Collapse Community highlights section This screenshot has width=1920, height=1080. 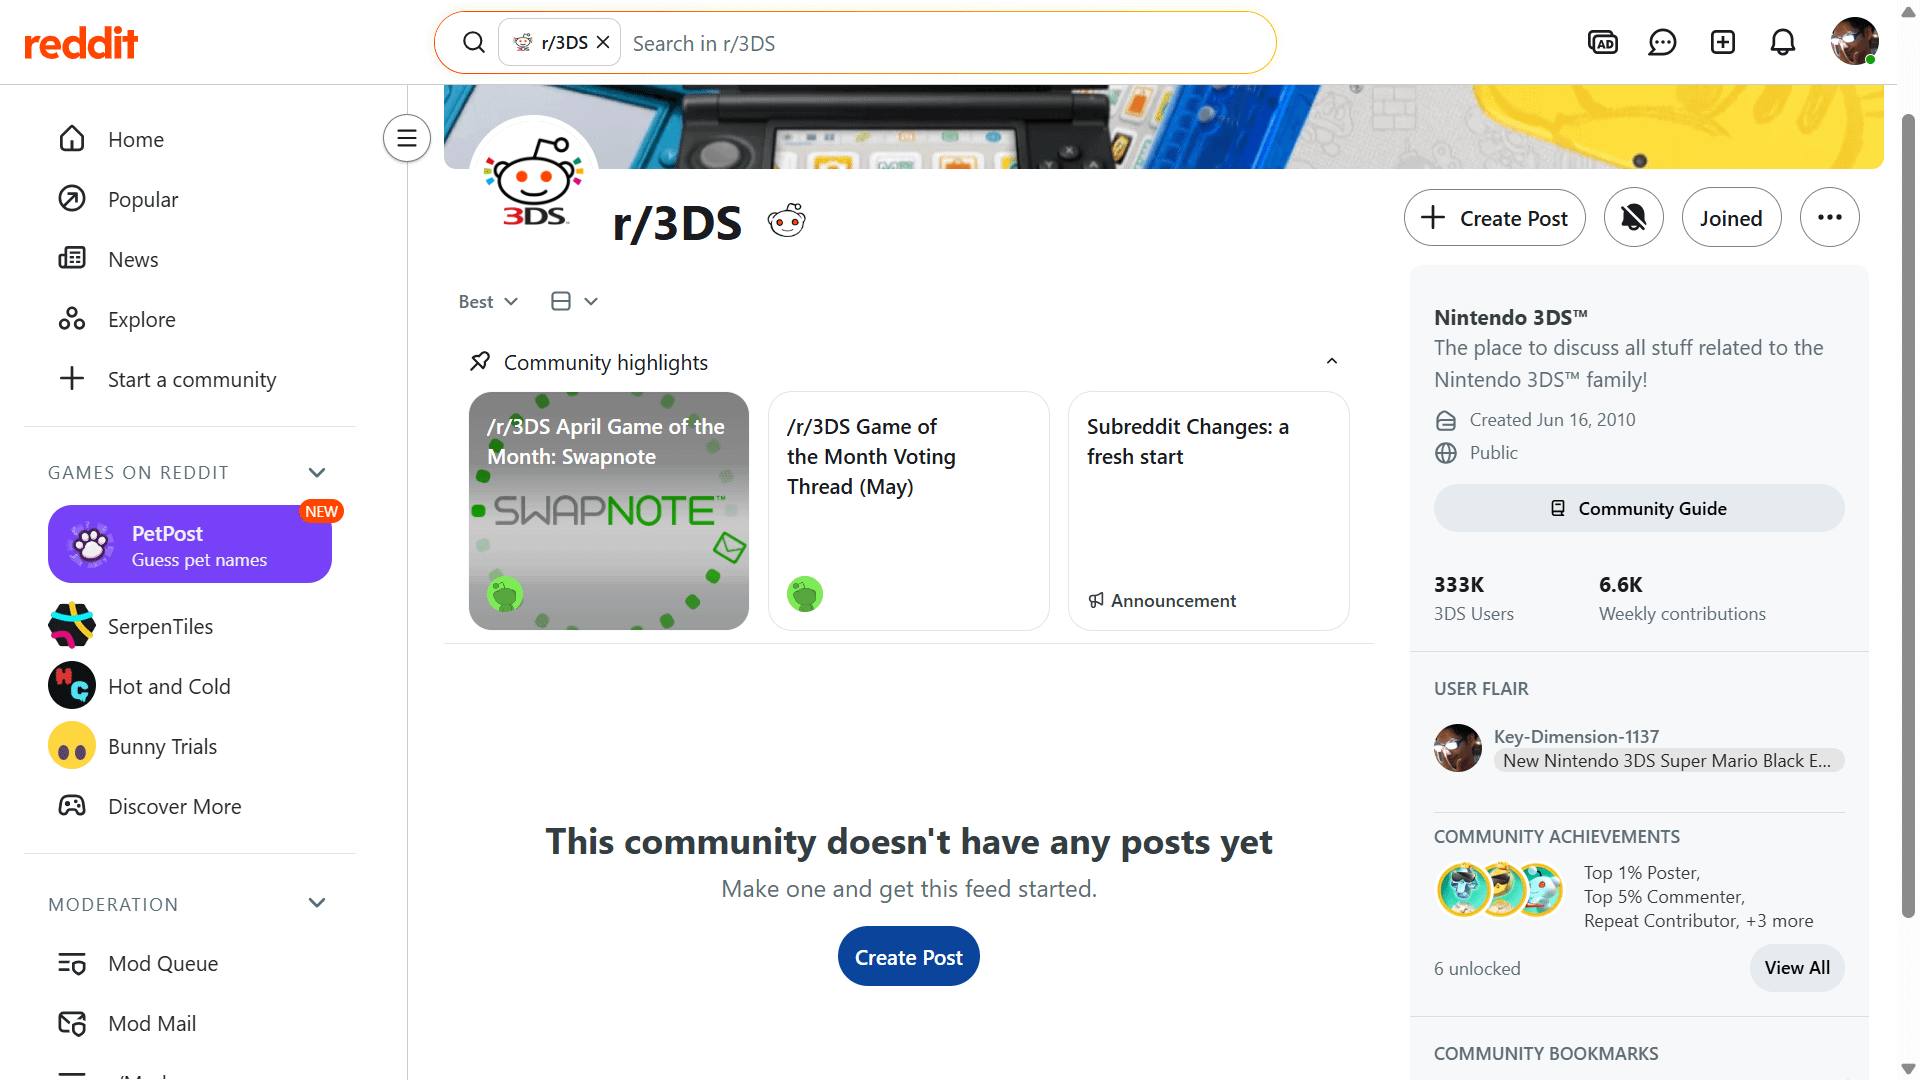(1332, 362)
